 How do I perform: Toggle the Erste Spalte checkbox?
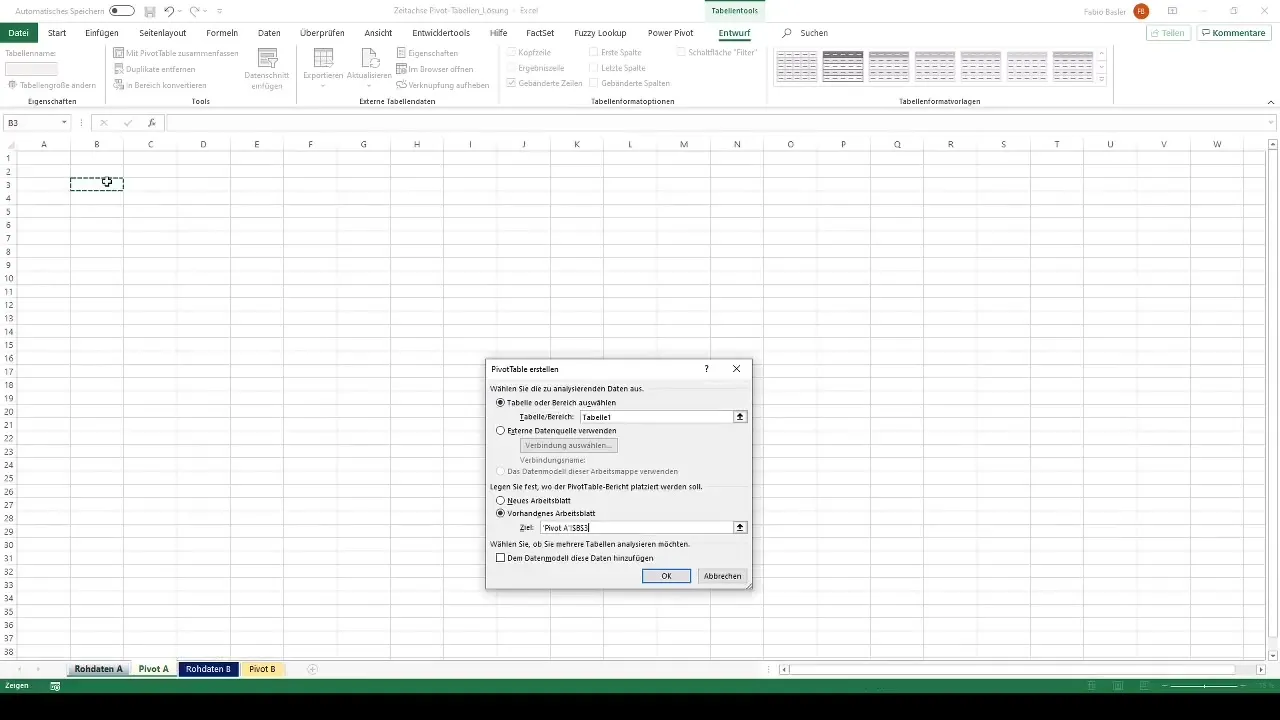(594, 52)
